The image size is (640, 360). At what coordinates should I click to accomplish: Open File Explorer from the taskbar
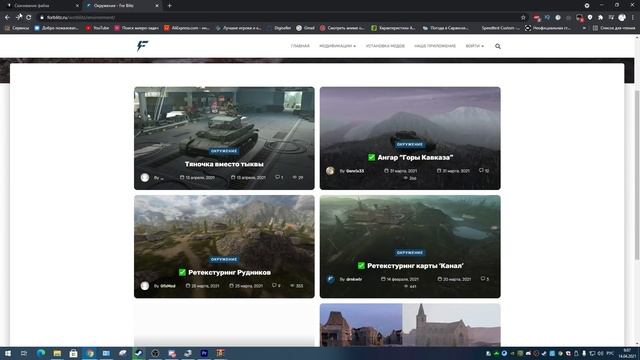coord(57,353)
